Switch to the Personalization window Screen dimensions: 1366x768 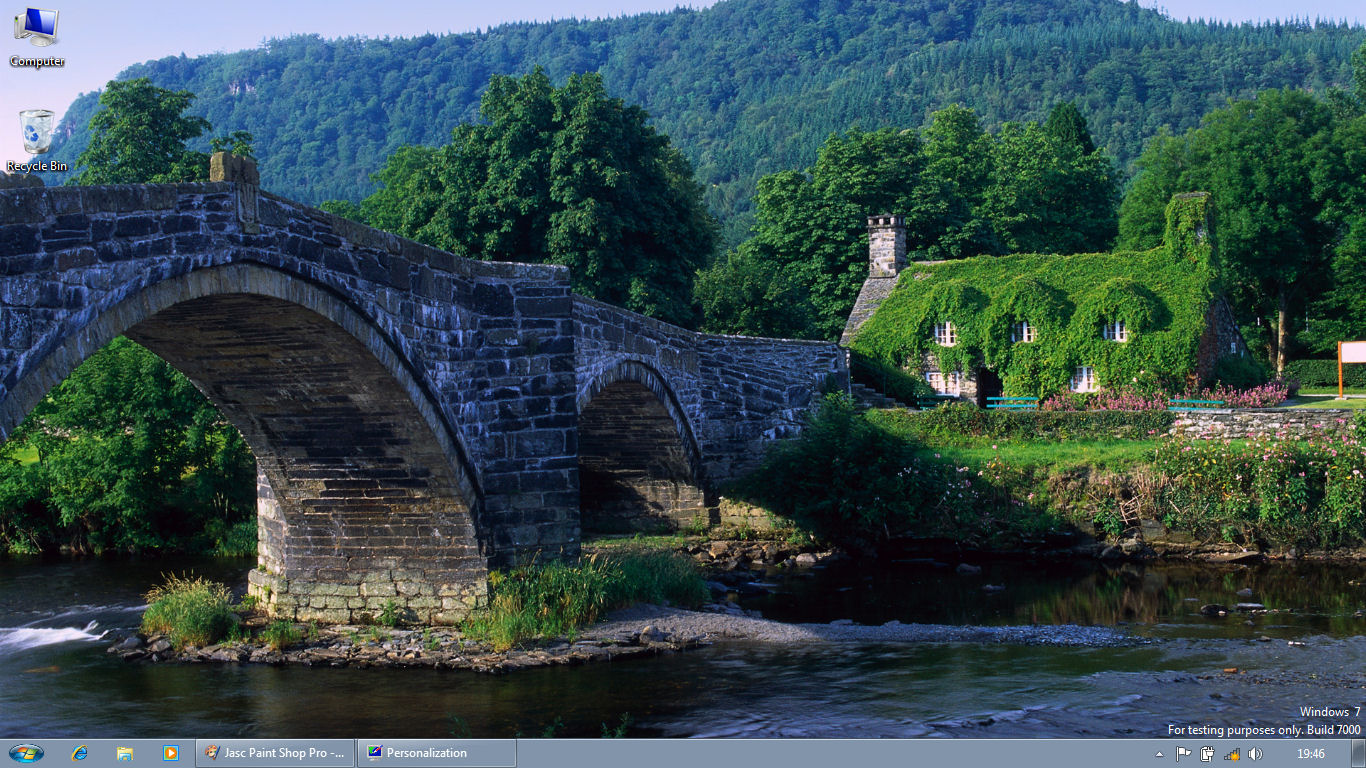(436, 753)
